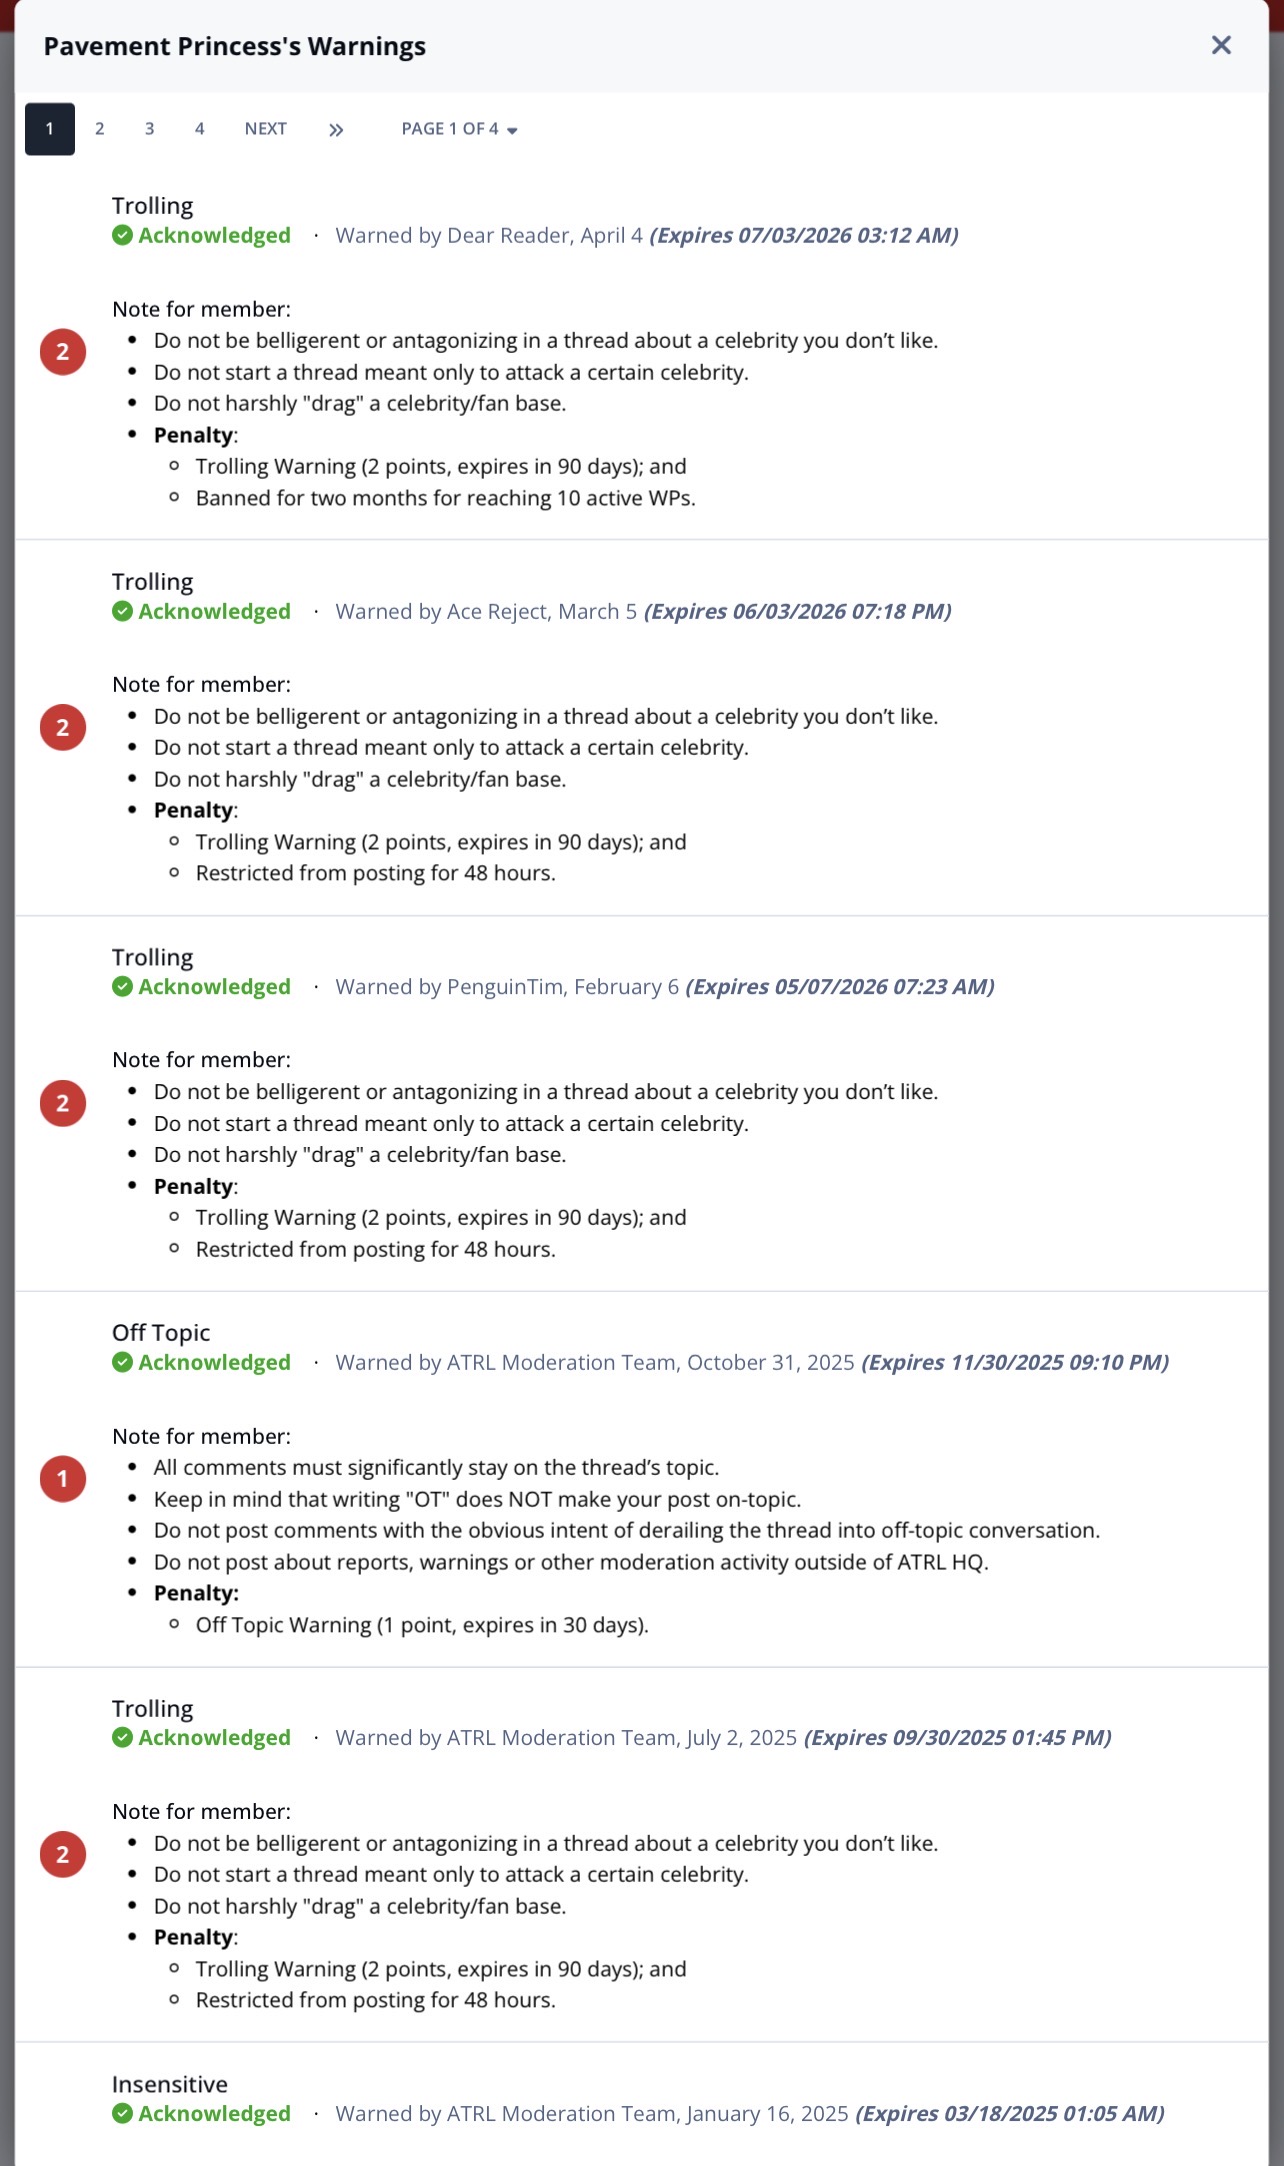Click the 2-point badge on February 6 warning
This screenshot has height=2166, width=1284.
pyautogui.click(x=63, y=1104)
